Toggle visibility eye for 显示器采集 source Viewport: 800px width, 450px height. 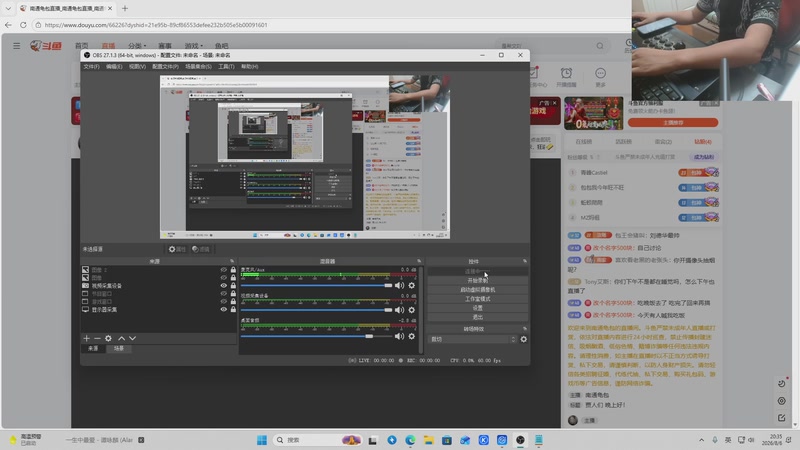click(223, 309)
